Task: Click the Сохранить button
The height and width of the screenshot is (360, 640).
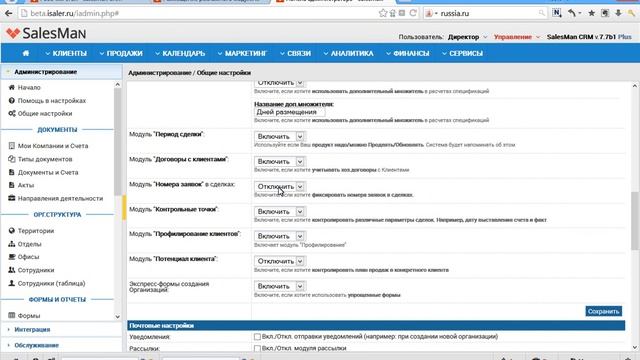Action: [603, 311]
